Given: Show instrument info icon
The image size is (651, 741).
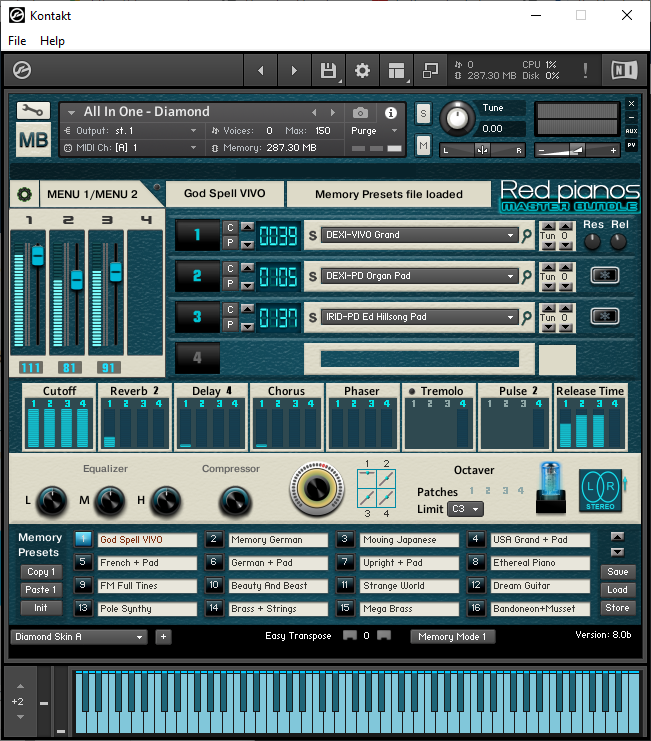Looking at the screenshot, I should pos(391,112).
